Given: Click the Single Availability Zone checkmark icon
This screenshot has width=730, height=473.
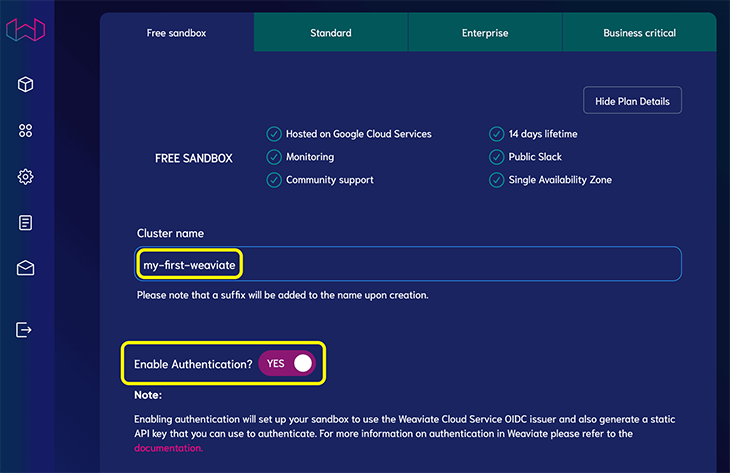Looking at the screenshot, I should pyautogui.click(x=496, y=180).
